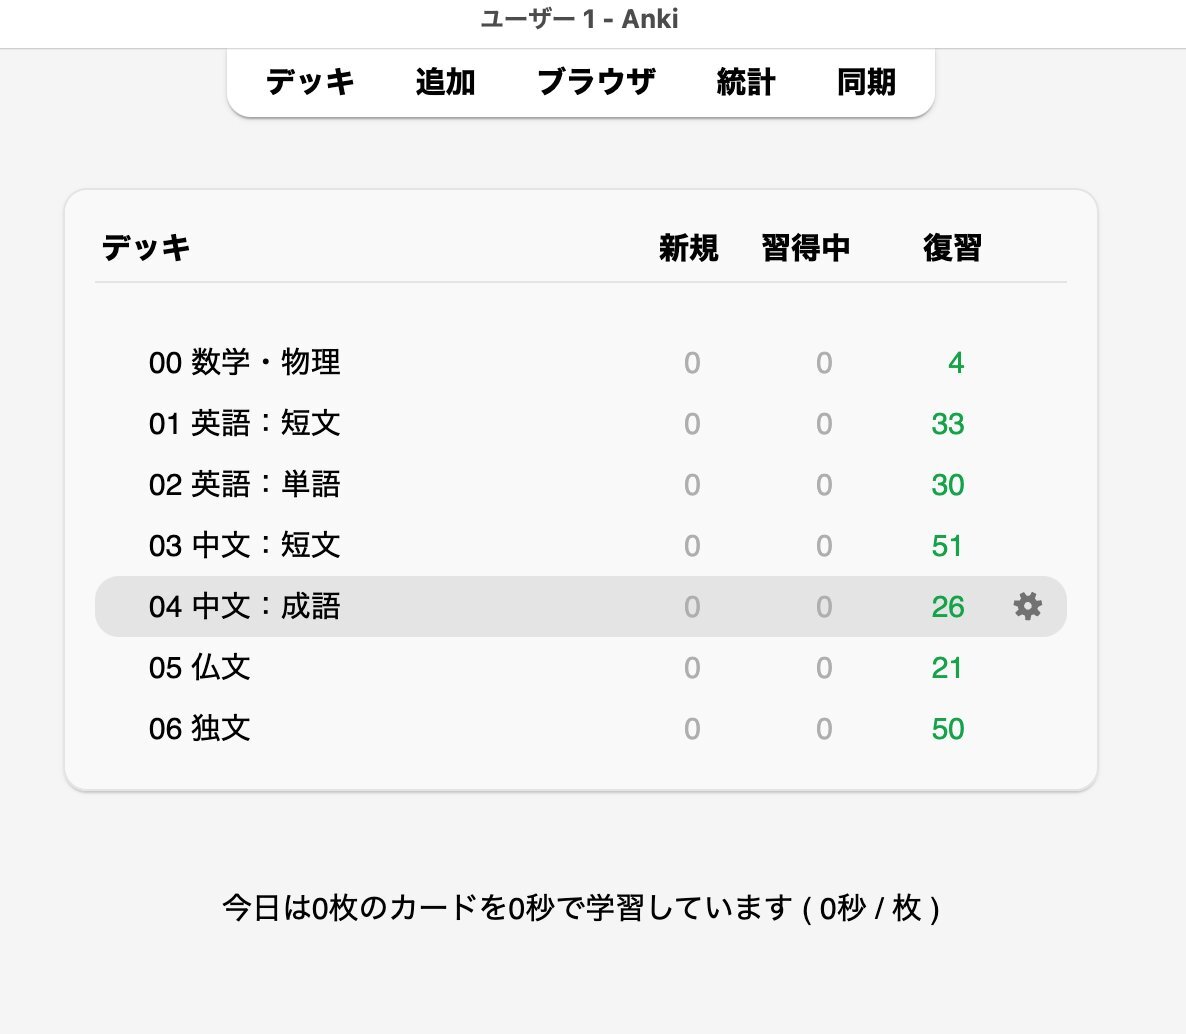
Task: Show 統計 statistics view
Action: 746,82
